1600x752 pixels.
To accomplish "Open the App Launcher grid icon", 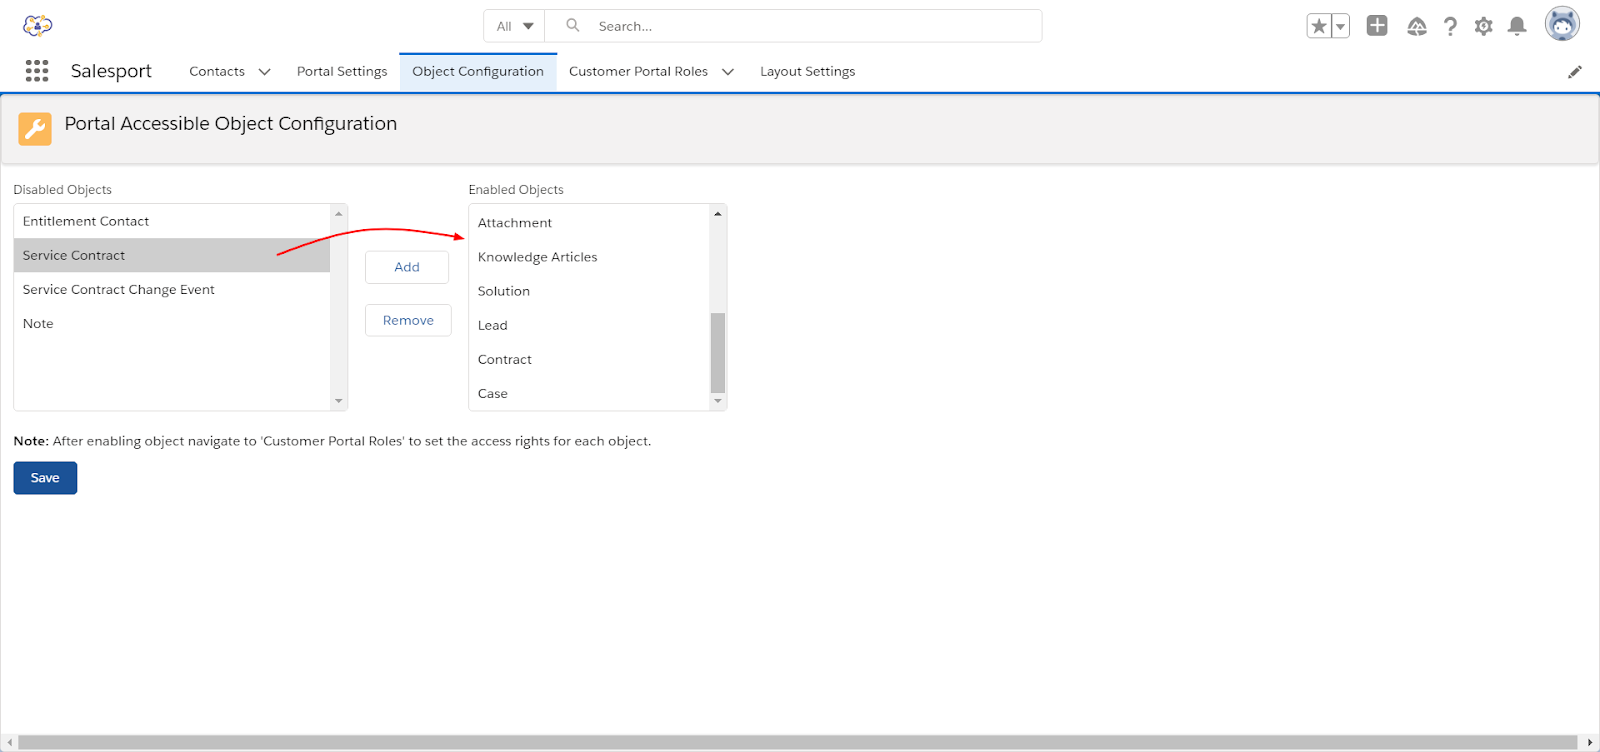I will tap(37, 71).
